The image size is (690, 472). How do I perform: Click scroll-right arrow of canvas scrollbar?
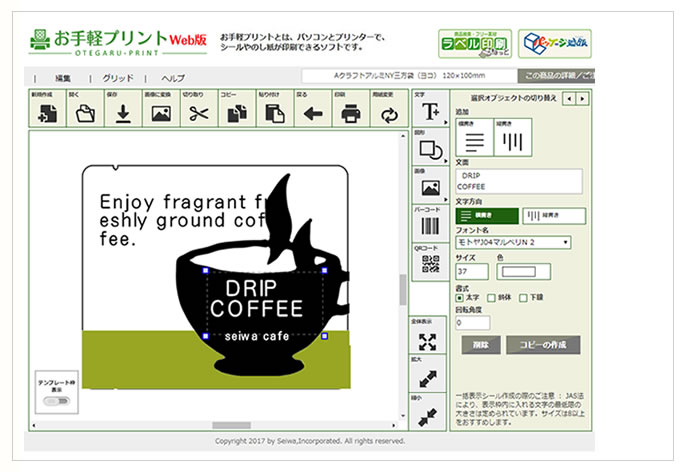pos(394,425)
